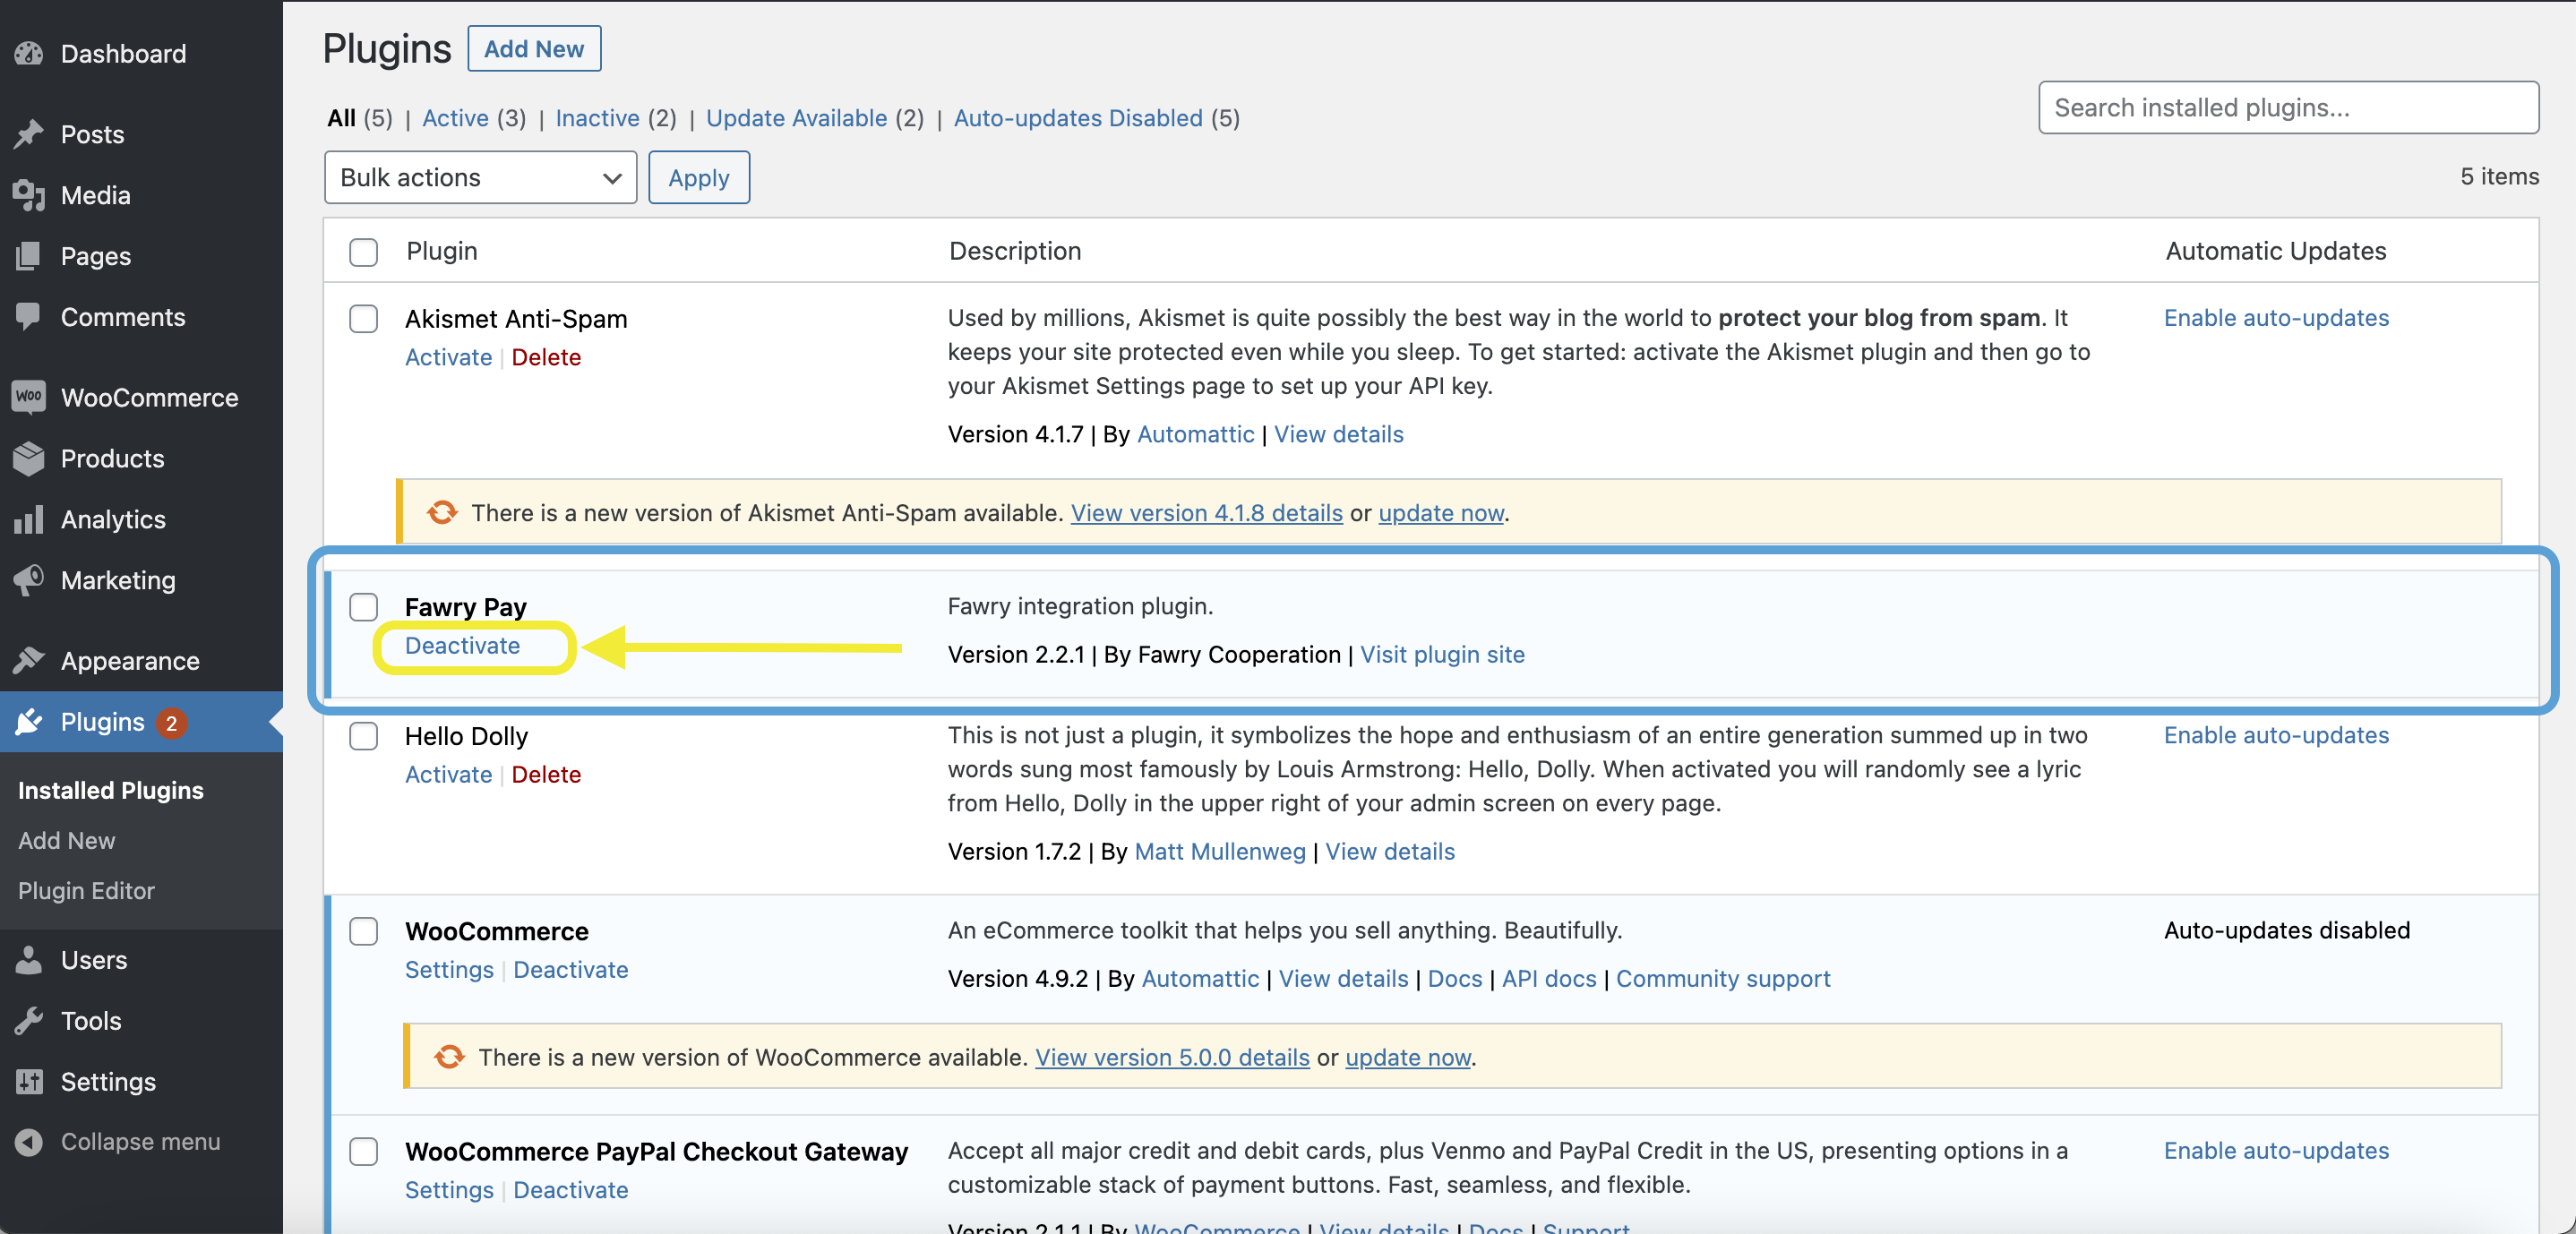This screenshot has height=1234, width=2576.
Task: Open Posts in the sidebar menu
Action: pyautogui.click(x=92, y=134)
